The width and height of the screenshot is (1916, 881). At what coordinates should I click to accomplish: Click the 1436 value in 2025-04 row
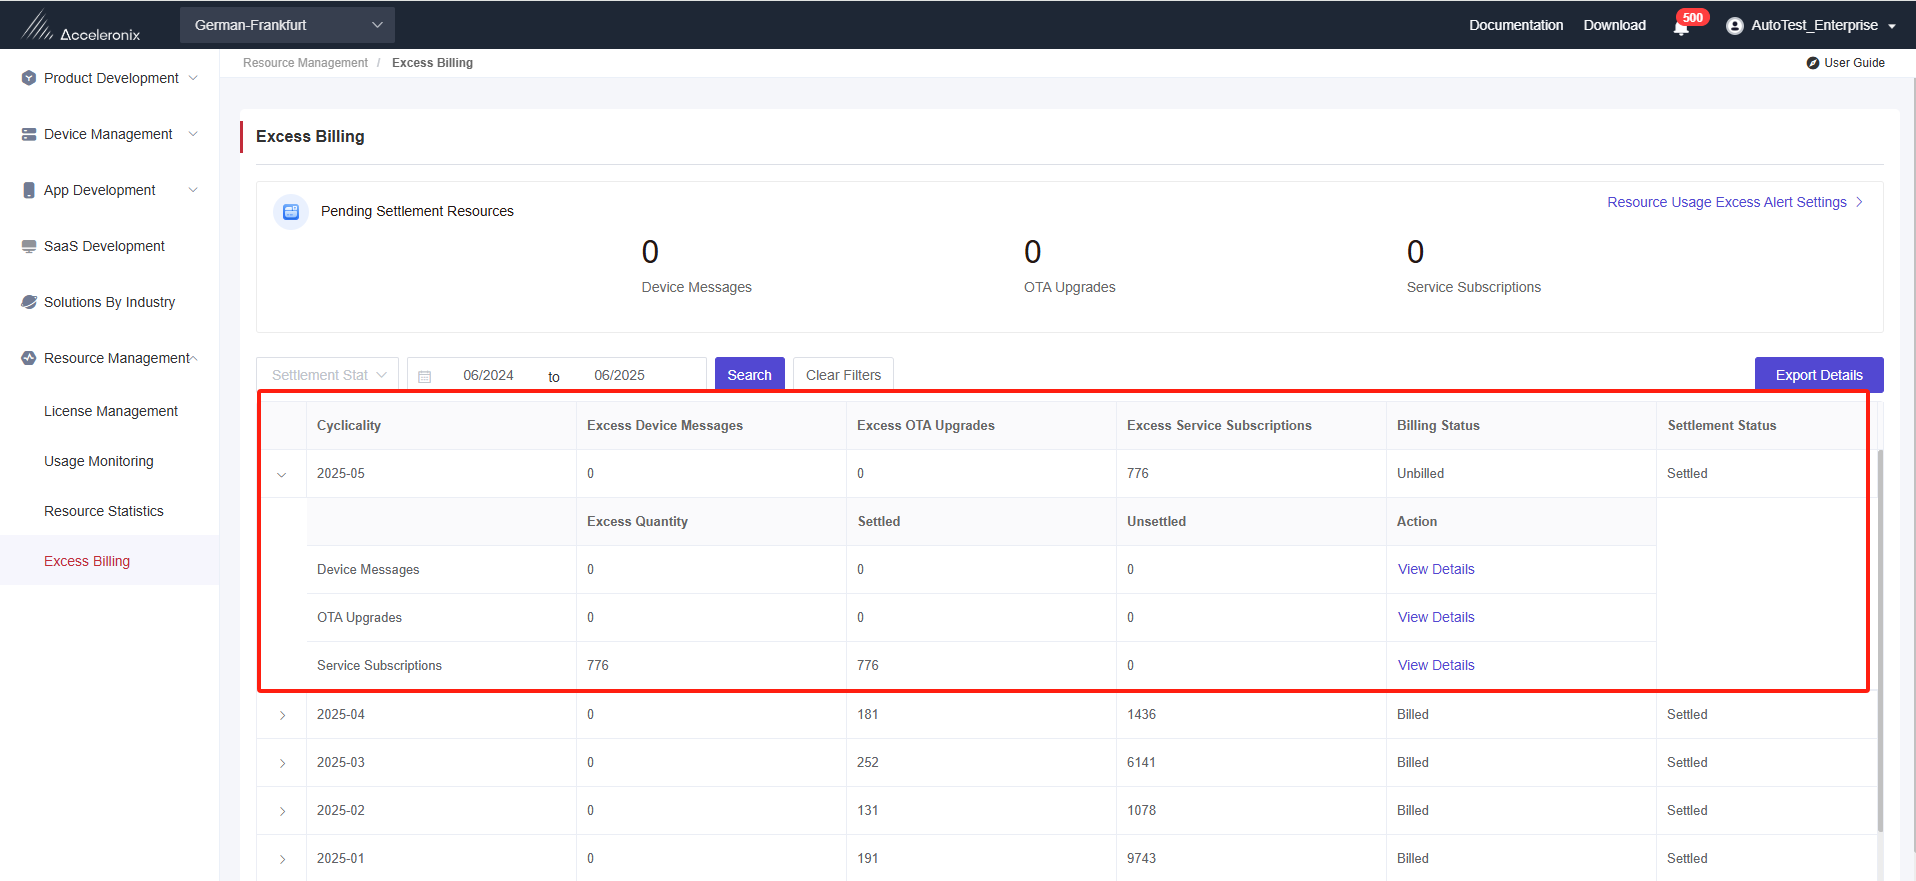click(x=1141, y=714)
